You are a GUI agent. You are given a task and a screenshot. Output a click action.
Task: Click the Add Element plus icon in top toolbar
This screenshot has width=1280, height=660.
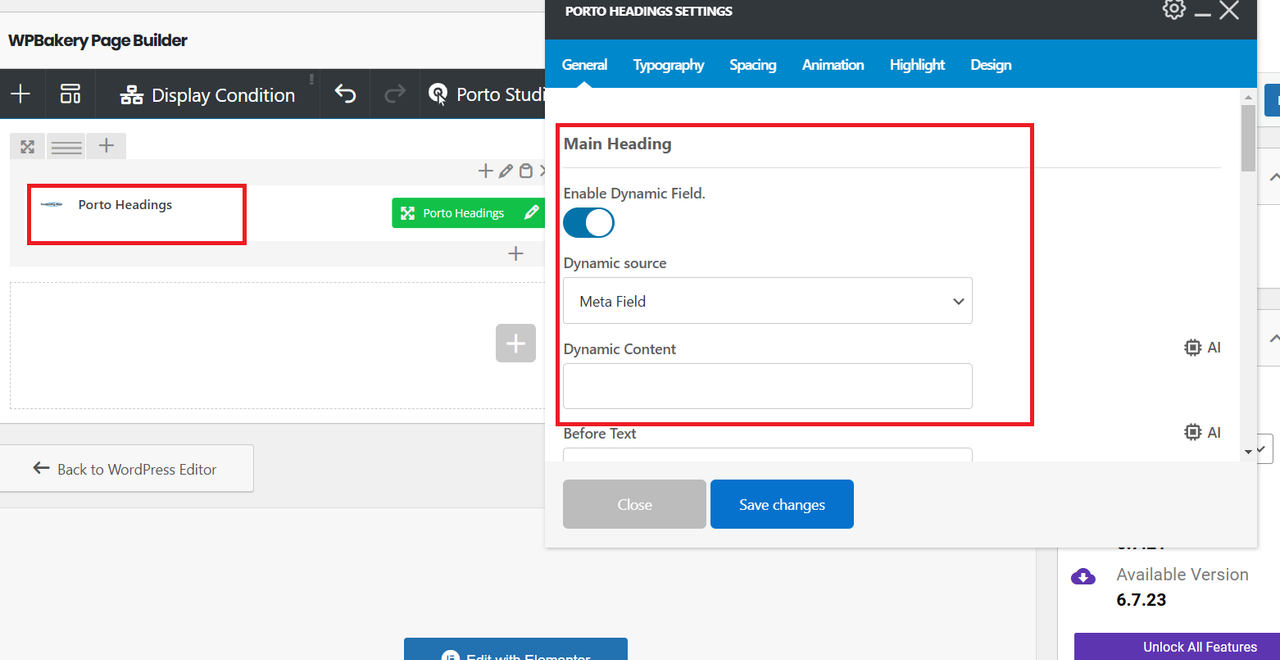coord(21,94)
